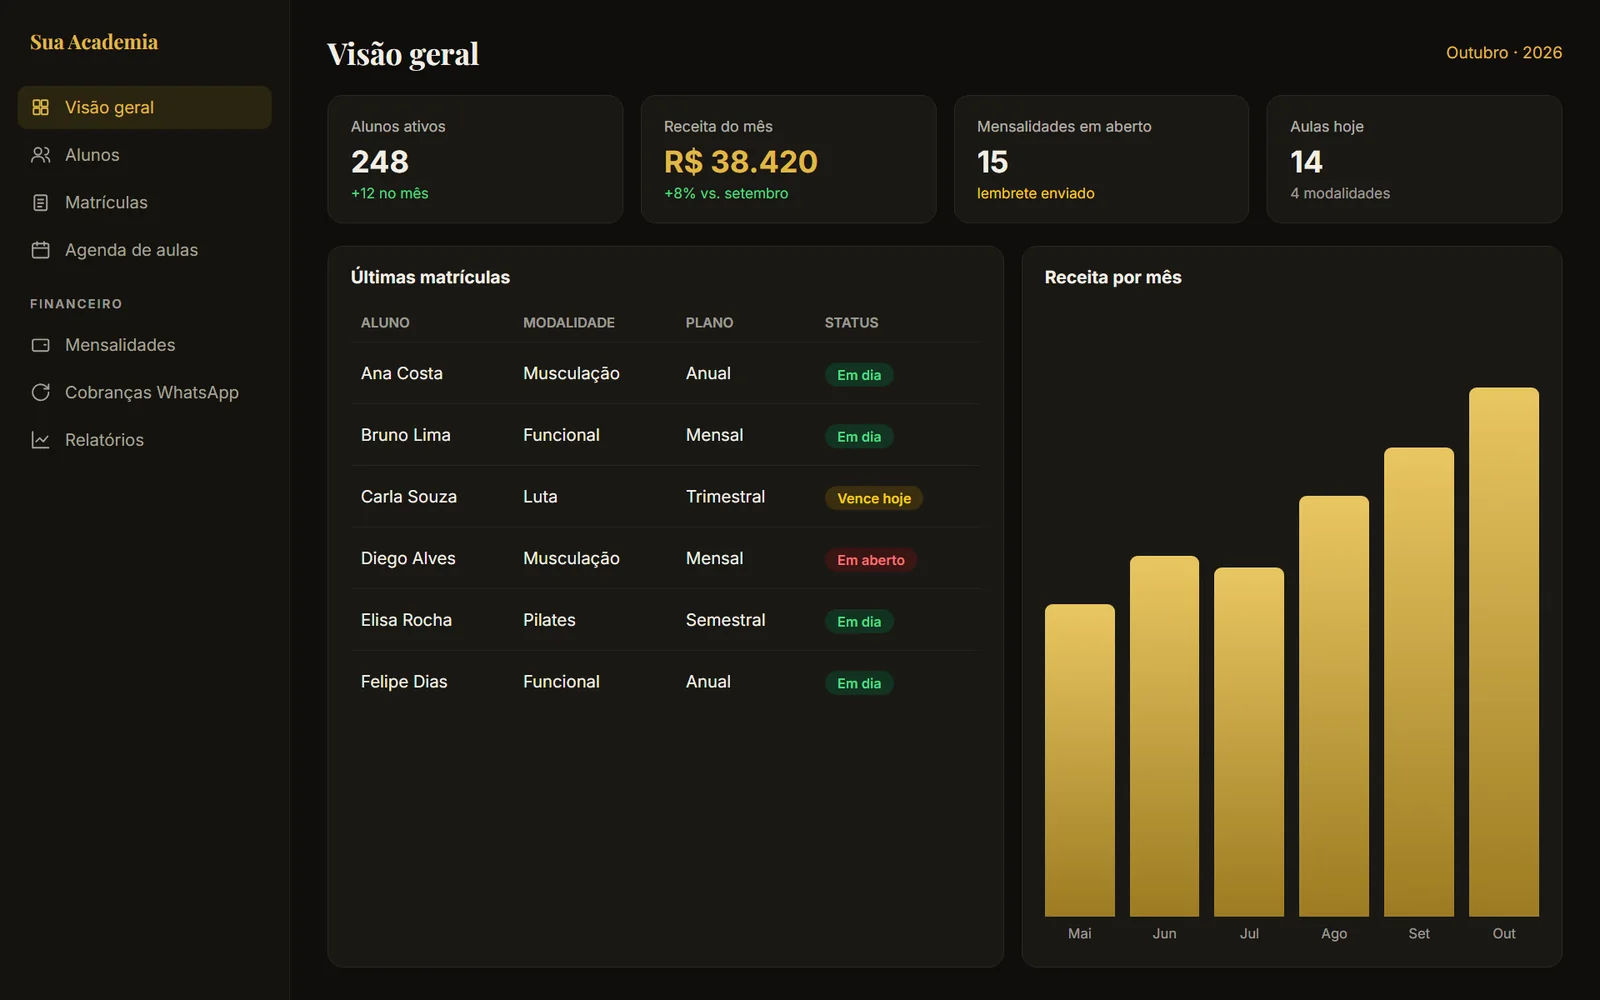Click Elisa Rocha's Pilates modality
The image size is (1600, 1000).
click(549, 620)
